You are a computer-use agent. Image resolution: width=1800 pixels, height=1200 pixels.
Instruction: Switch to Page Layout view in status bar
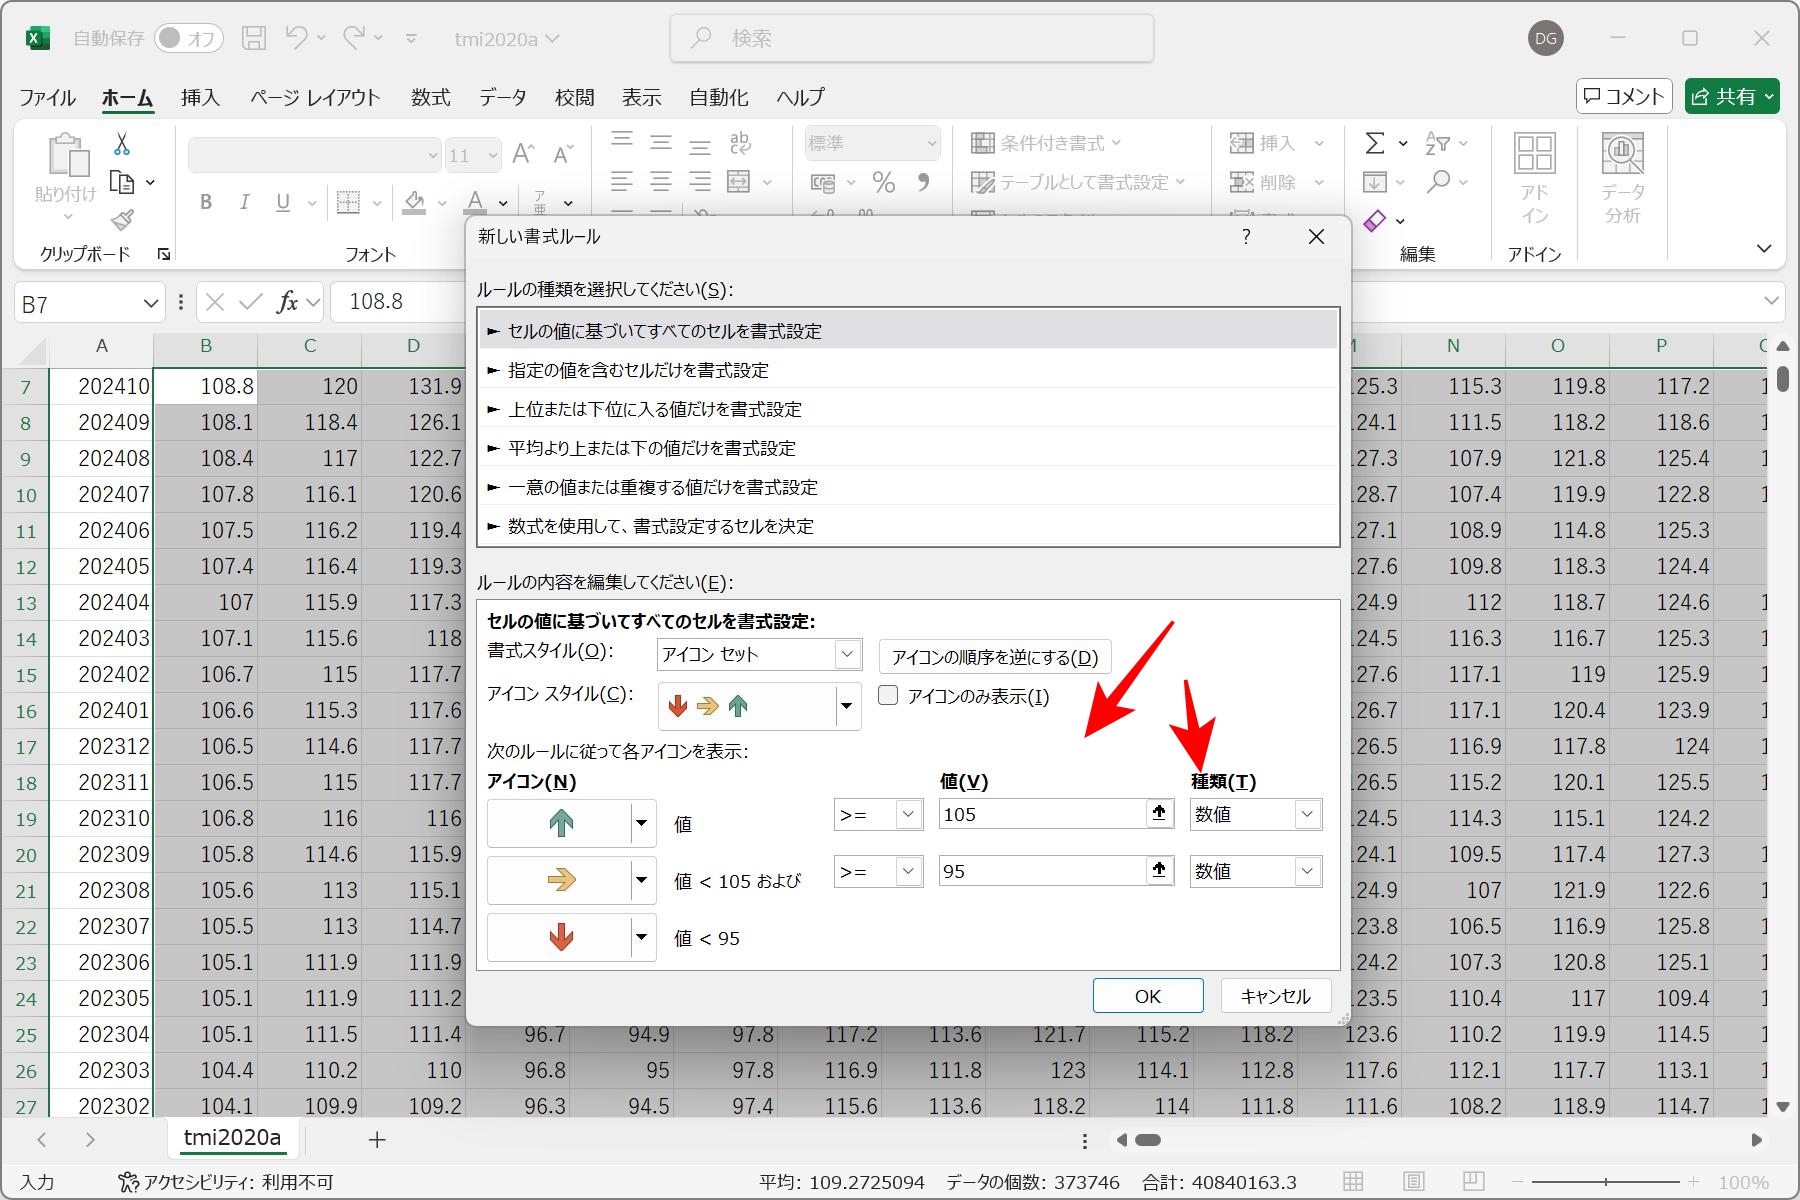coord(1413,1182)
